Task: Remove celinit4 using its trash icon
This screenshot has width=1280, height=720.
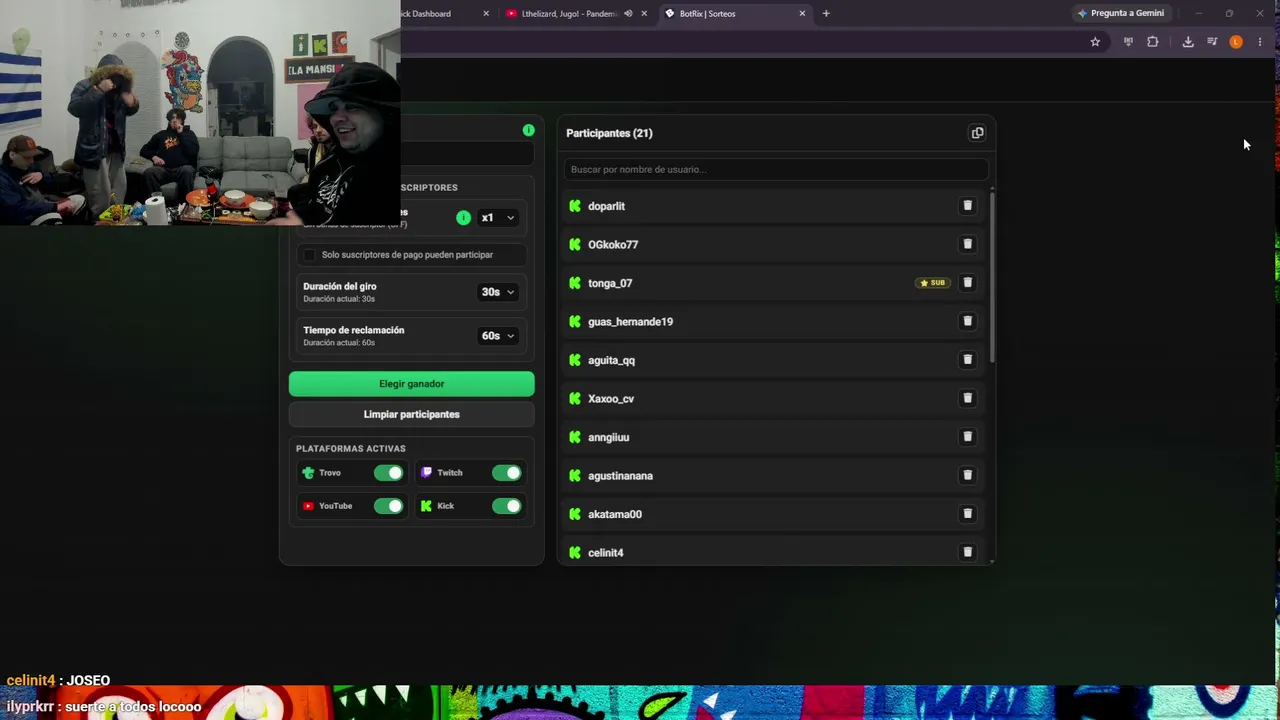Action: [967, 552]
